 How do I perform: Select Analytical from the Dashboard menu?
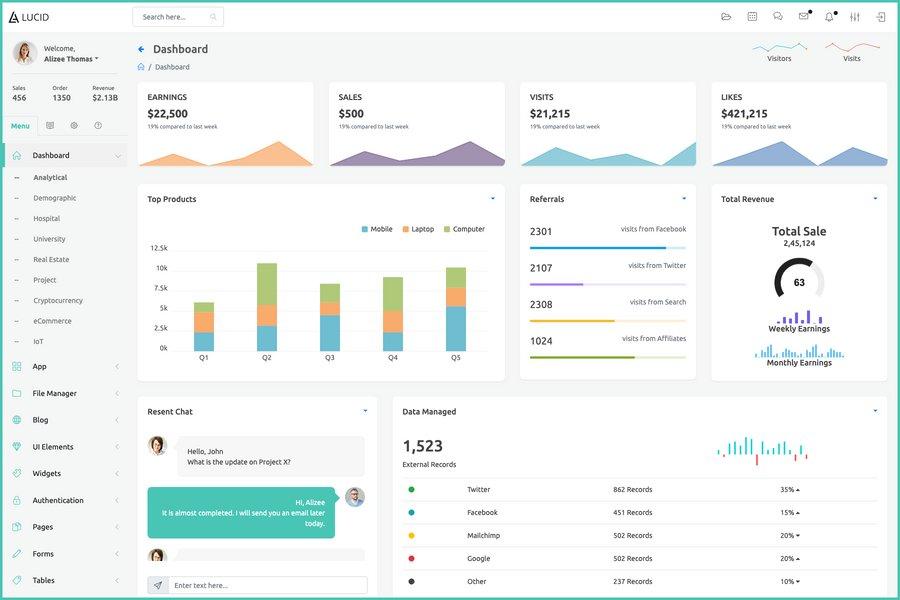click(x=50, y=175)
